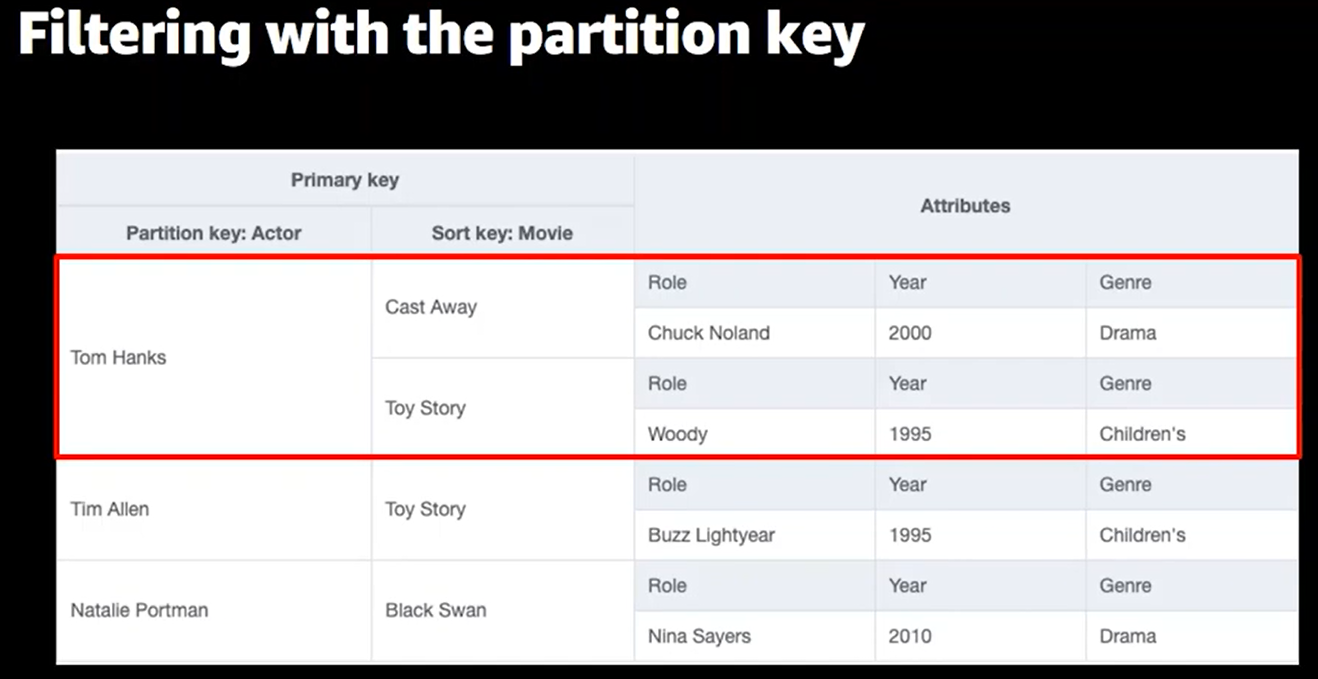Click the Toy Story cell under Tom Hanks
The height and width of the screenshot is (679, 1318).
click(503, 408)
